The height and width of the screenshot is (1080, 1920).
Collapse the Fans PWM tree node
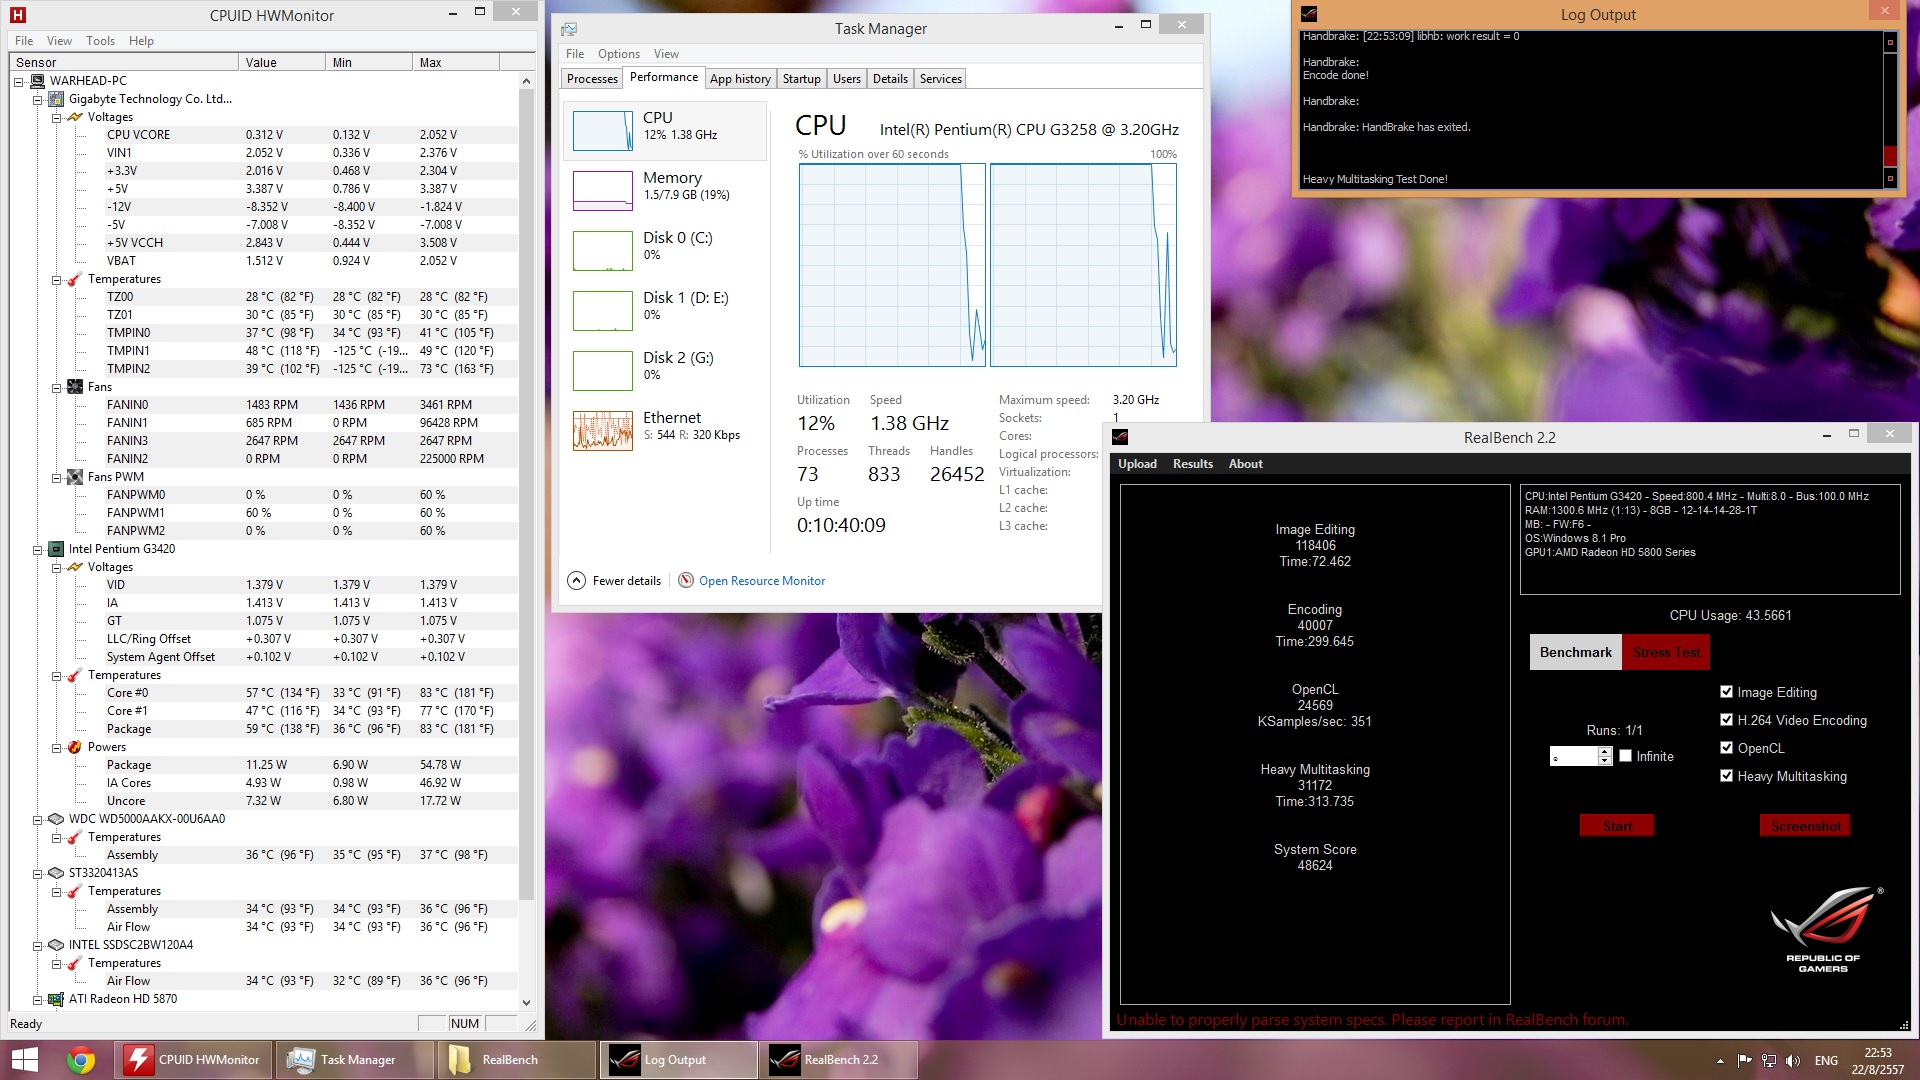tap(57, 478)
